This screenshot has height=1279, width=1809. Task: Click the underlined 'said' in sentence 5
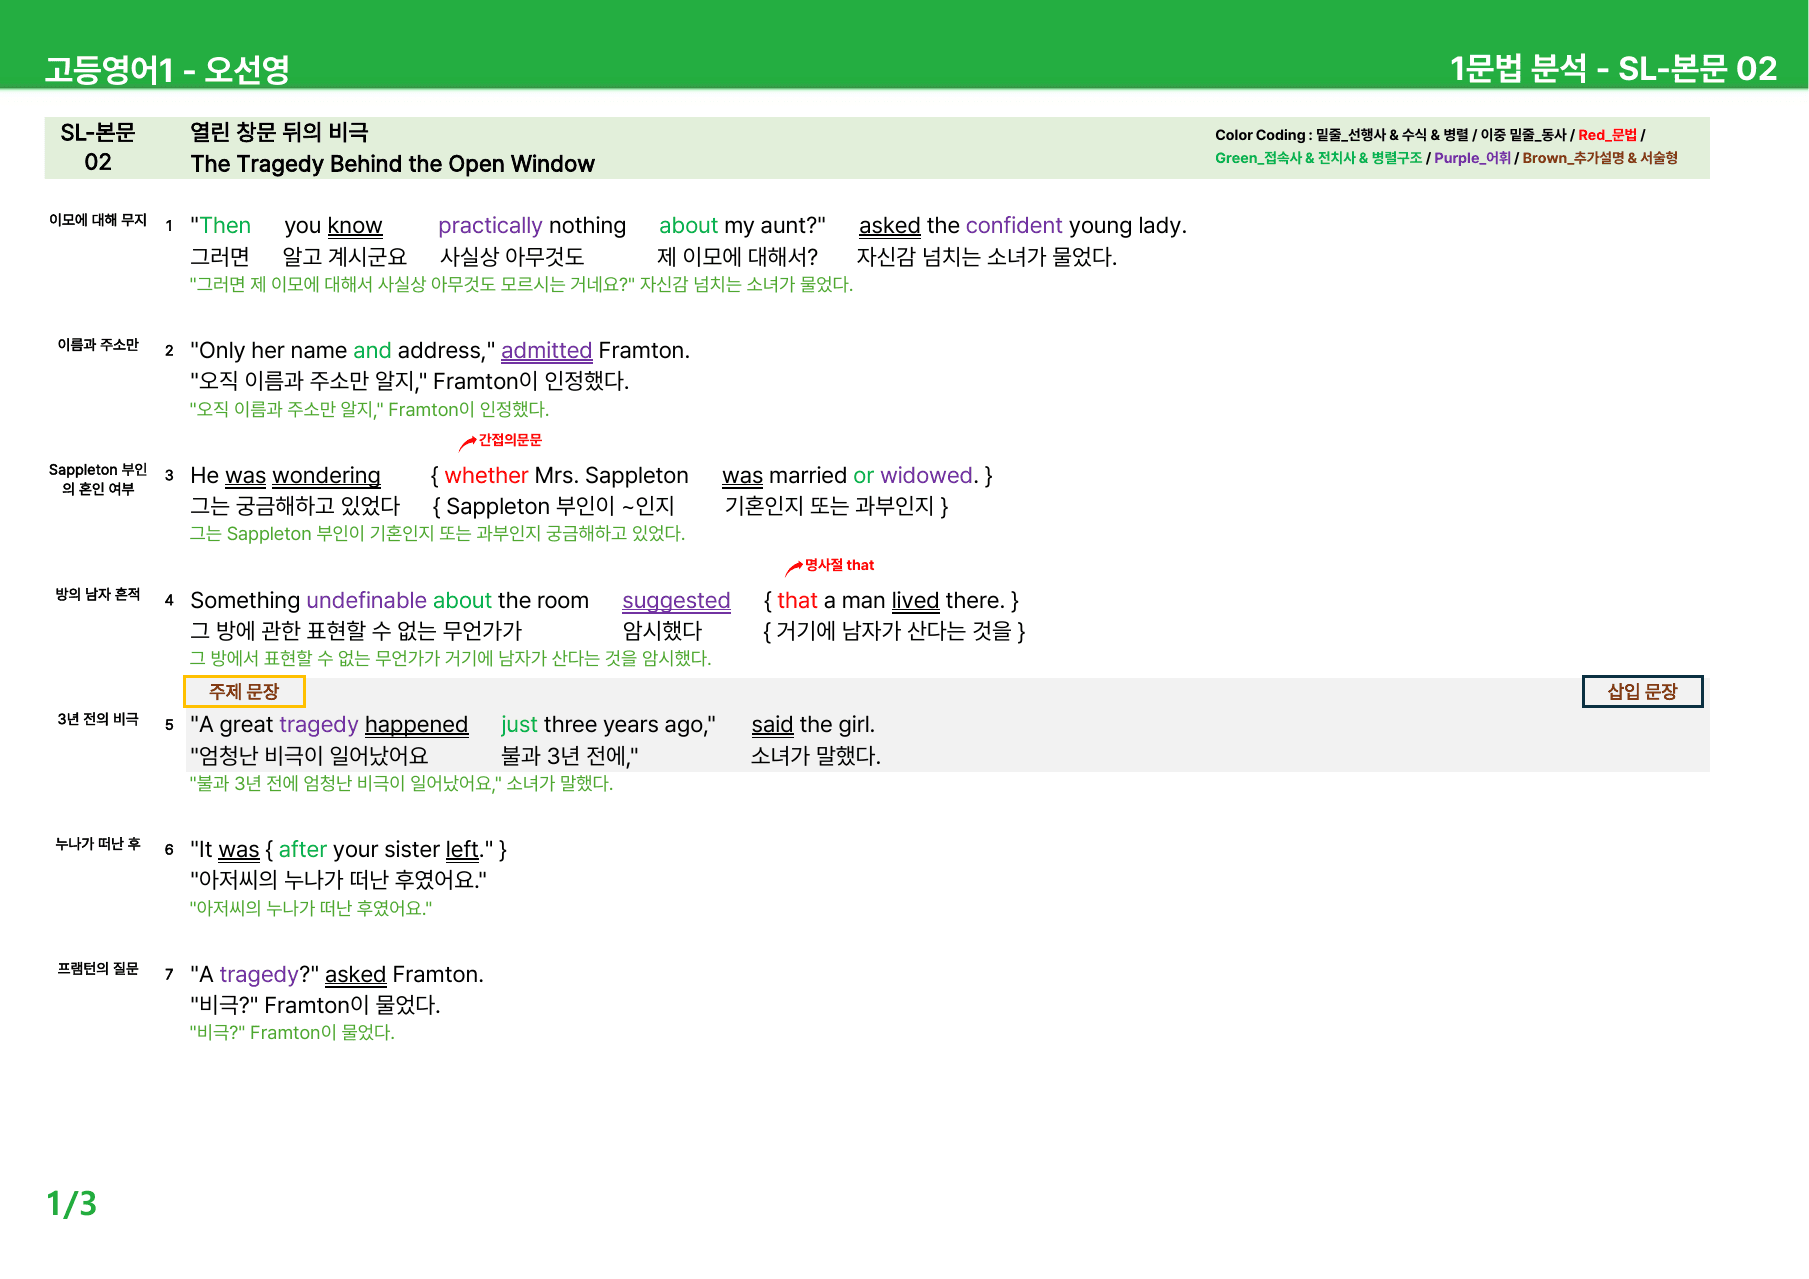[x=772, y=725]
